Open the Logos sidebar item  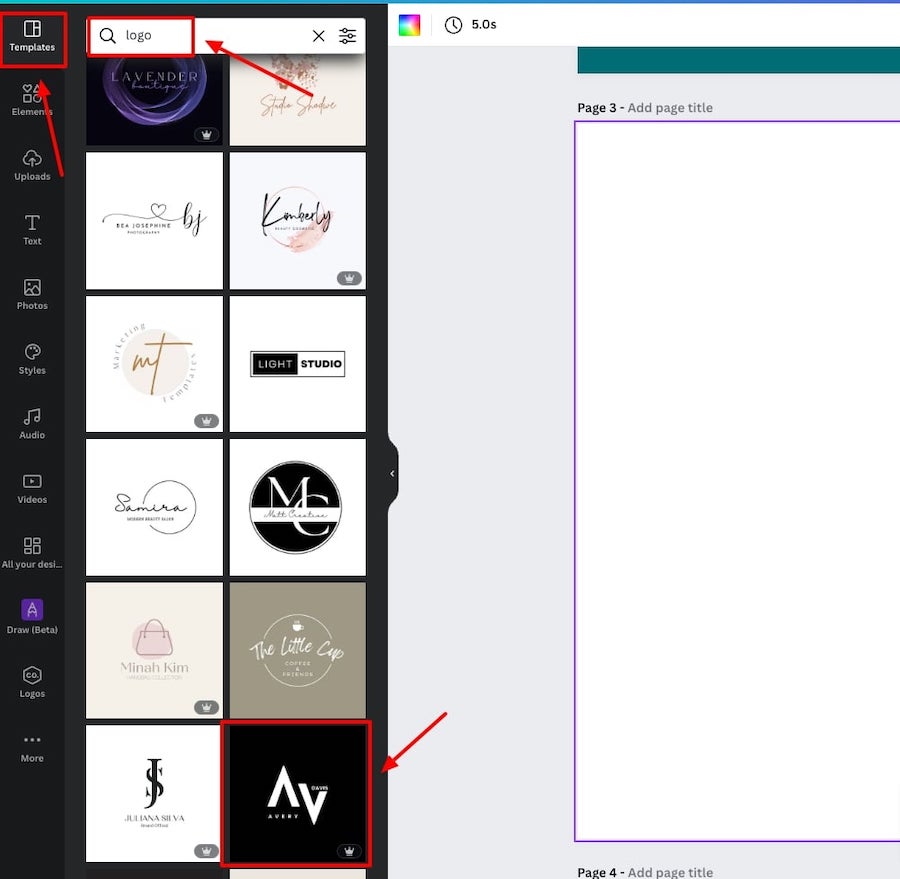(x=32, y=680)
